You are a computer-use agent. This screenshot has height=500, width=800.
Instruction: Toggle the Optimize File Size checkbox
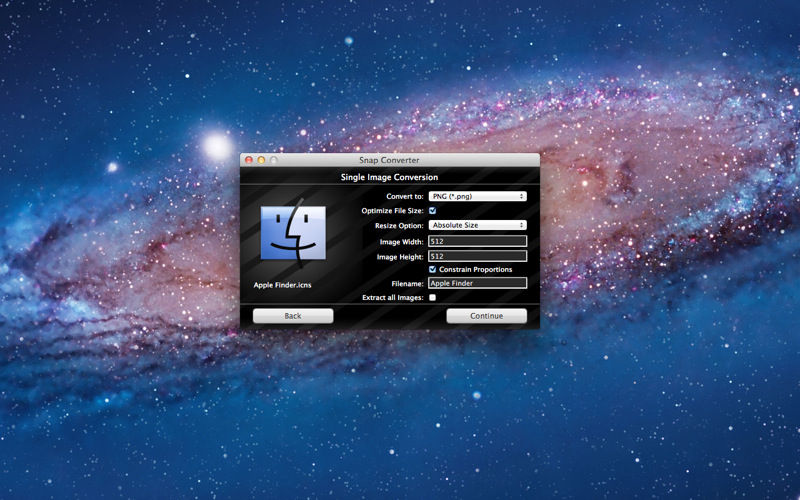pyautogui.click(x=433, y=211)
